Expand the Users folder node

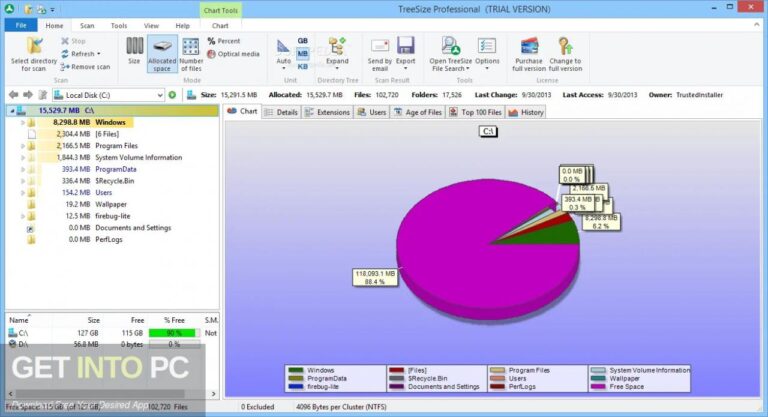(23, 193)
